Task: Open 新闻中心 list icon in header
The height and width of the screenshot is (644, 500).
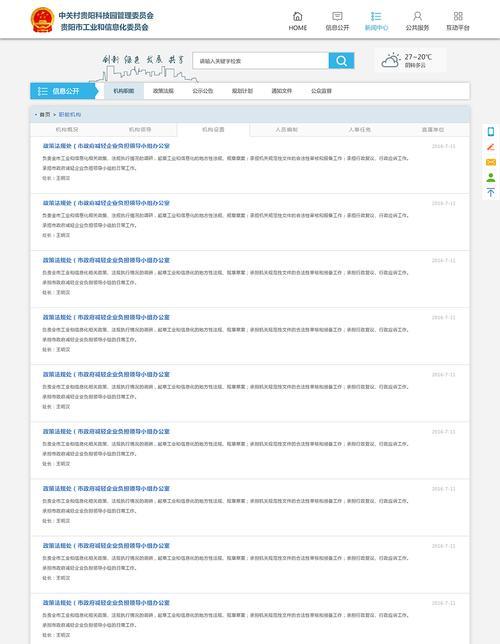Action: click(x=376, y=16)
